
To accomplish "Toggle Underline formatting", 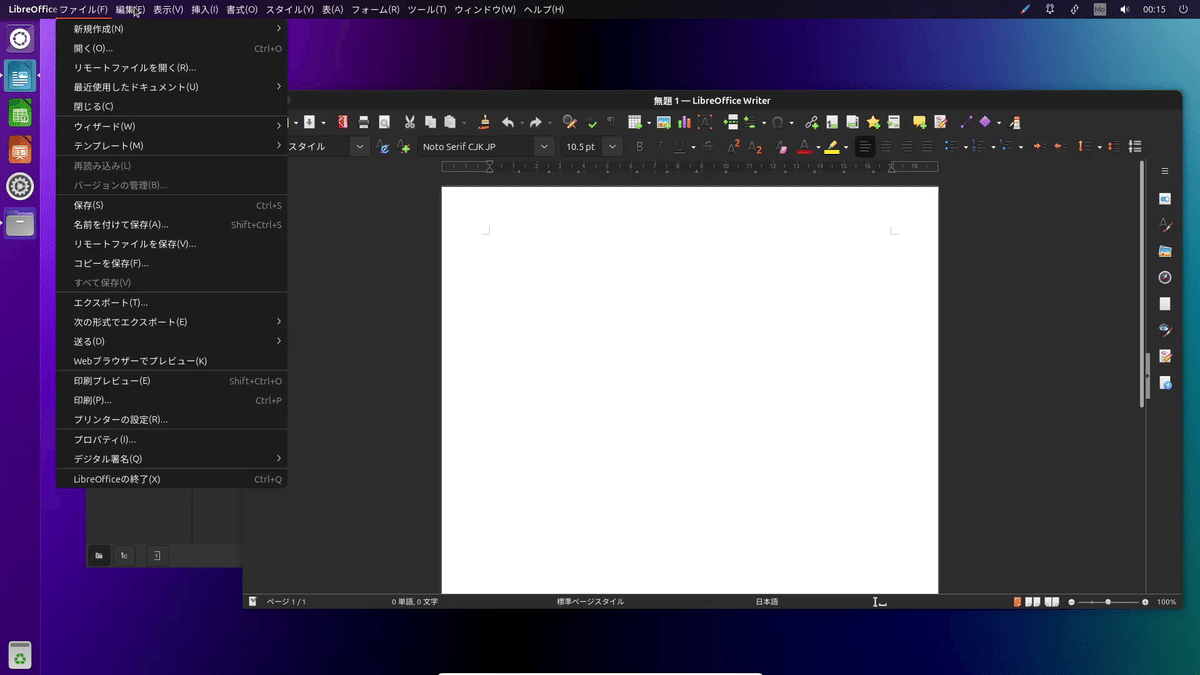I will click(679, 147).
